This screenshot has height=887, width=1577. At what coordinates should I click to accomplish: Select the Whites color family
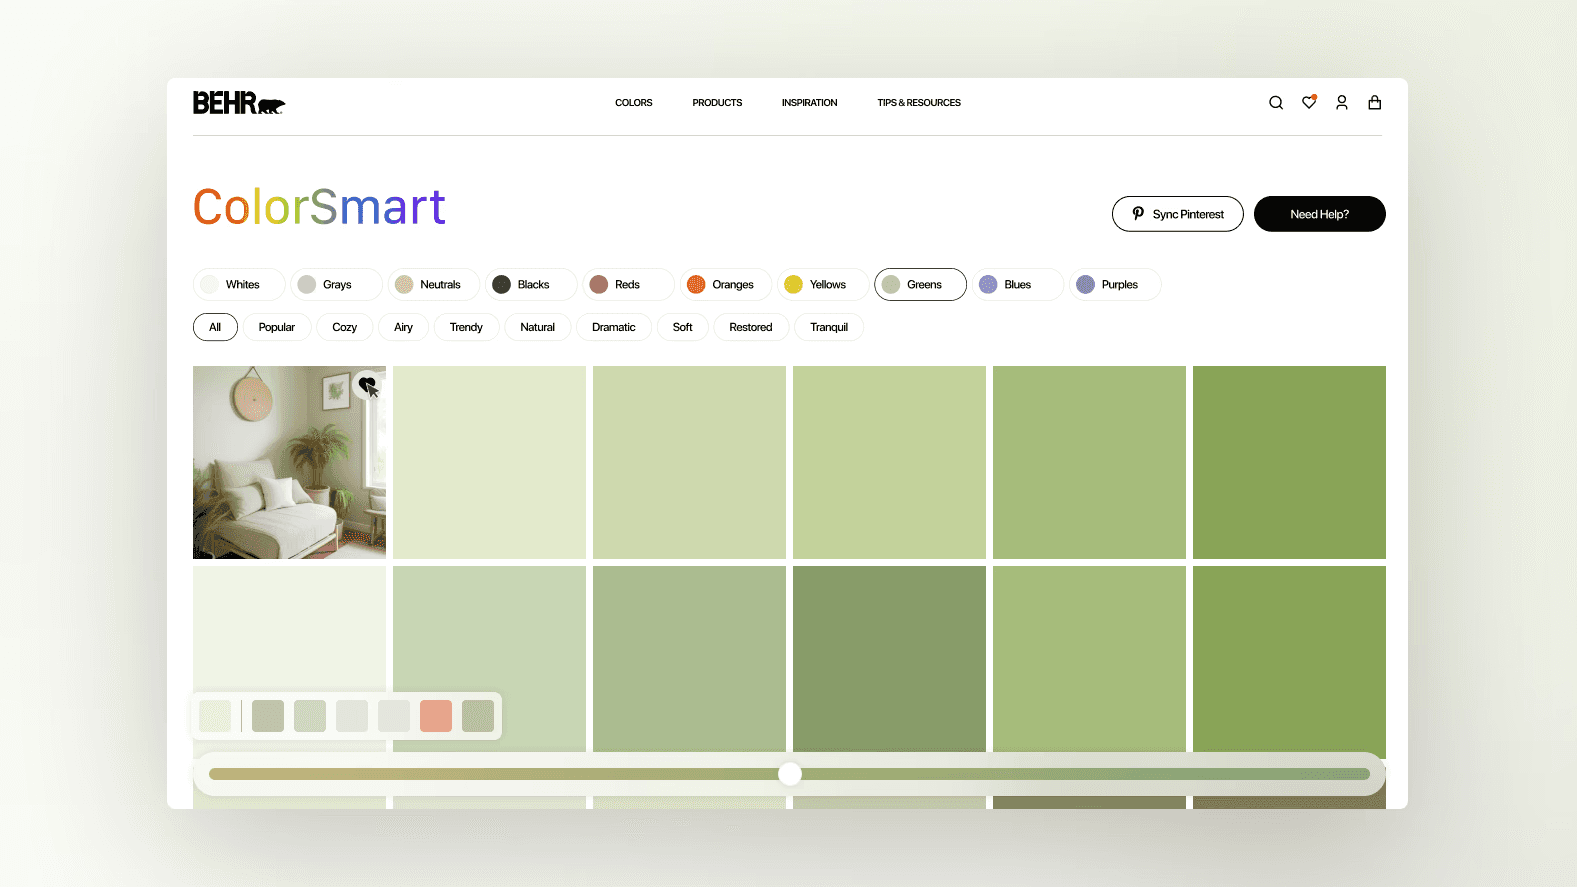point(239,285)
